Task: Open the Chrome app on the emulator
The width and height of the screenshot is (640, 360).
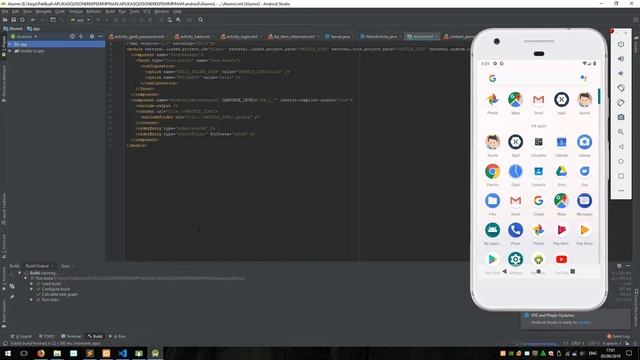Action: pyautogui.click(x=493, y=171)
